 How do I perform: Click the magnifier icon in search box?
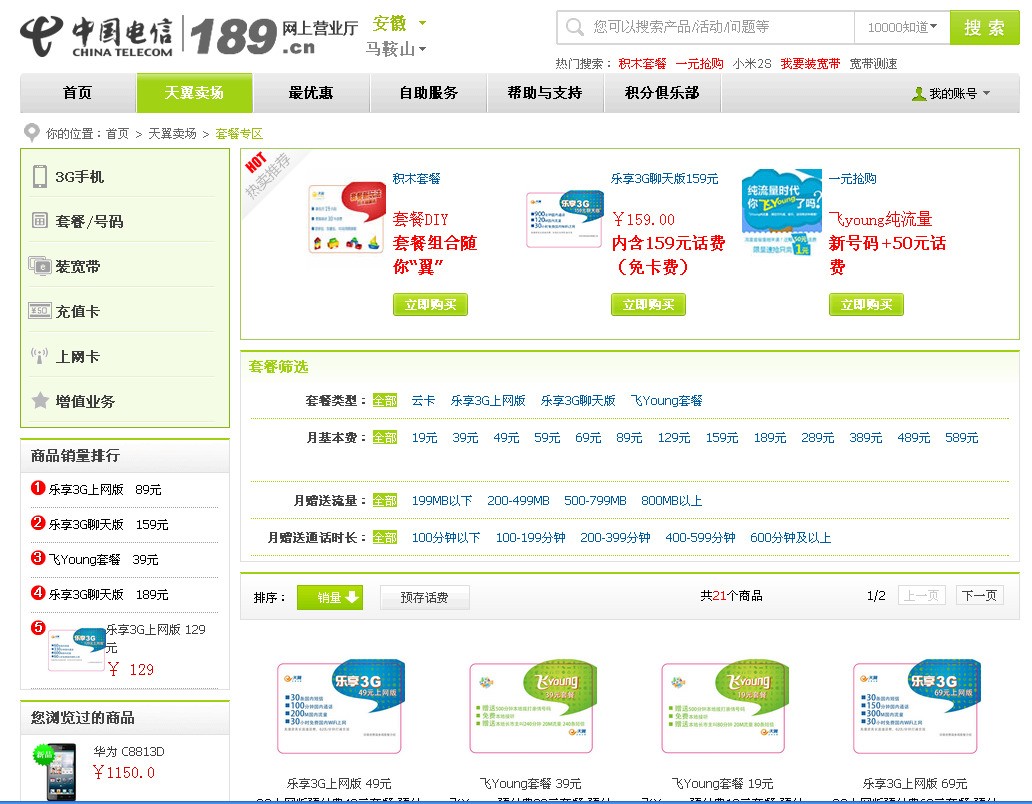pos(575,28)
